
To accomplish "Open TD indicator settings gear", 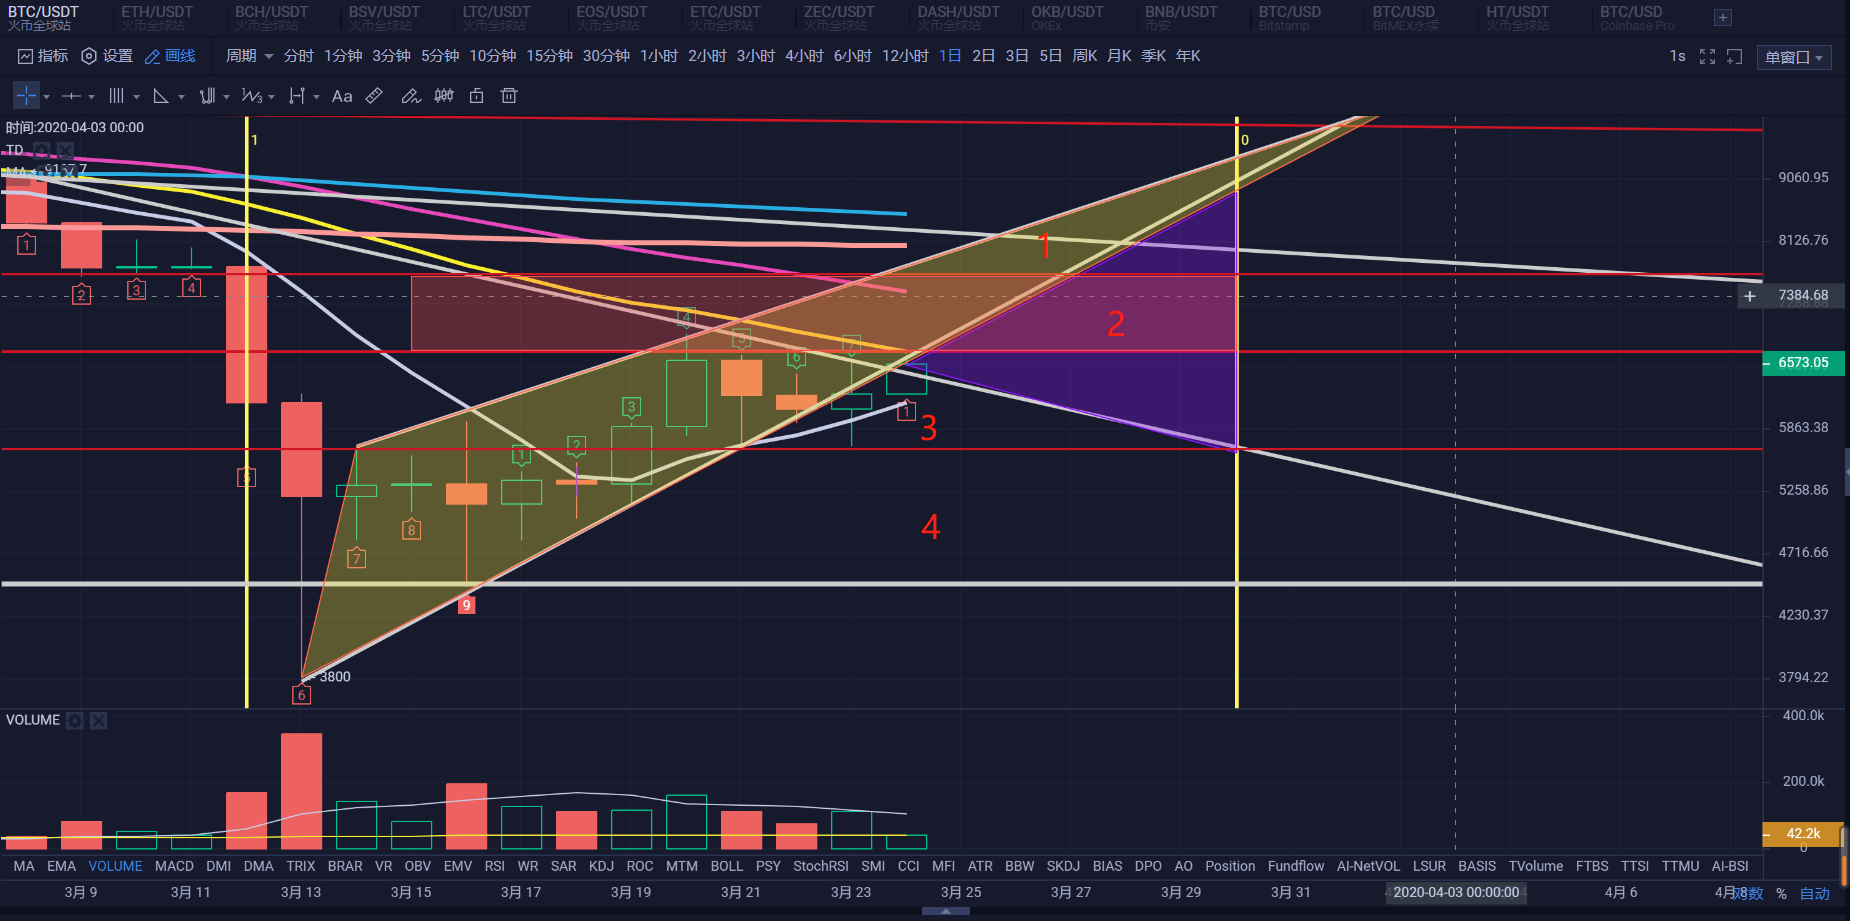I will coord(41,150).
